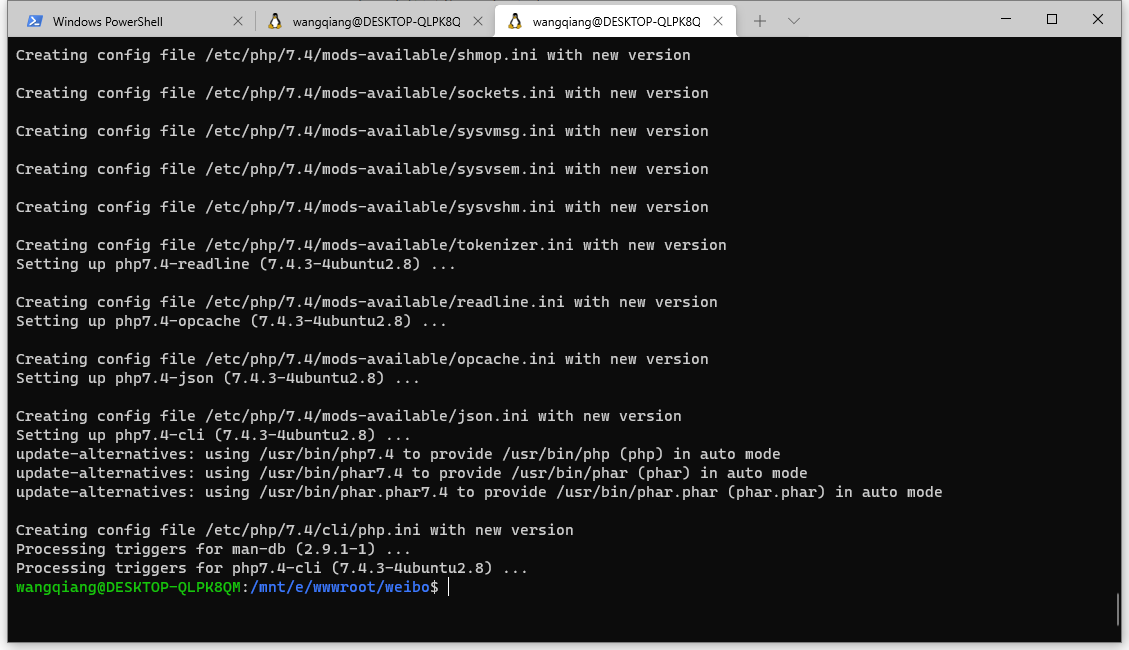
Task: Close the active wangqiang@DESKTOP tab
Action: point(718,21)
